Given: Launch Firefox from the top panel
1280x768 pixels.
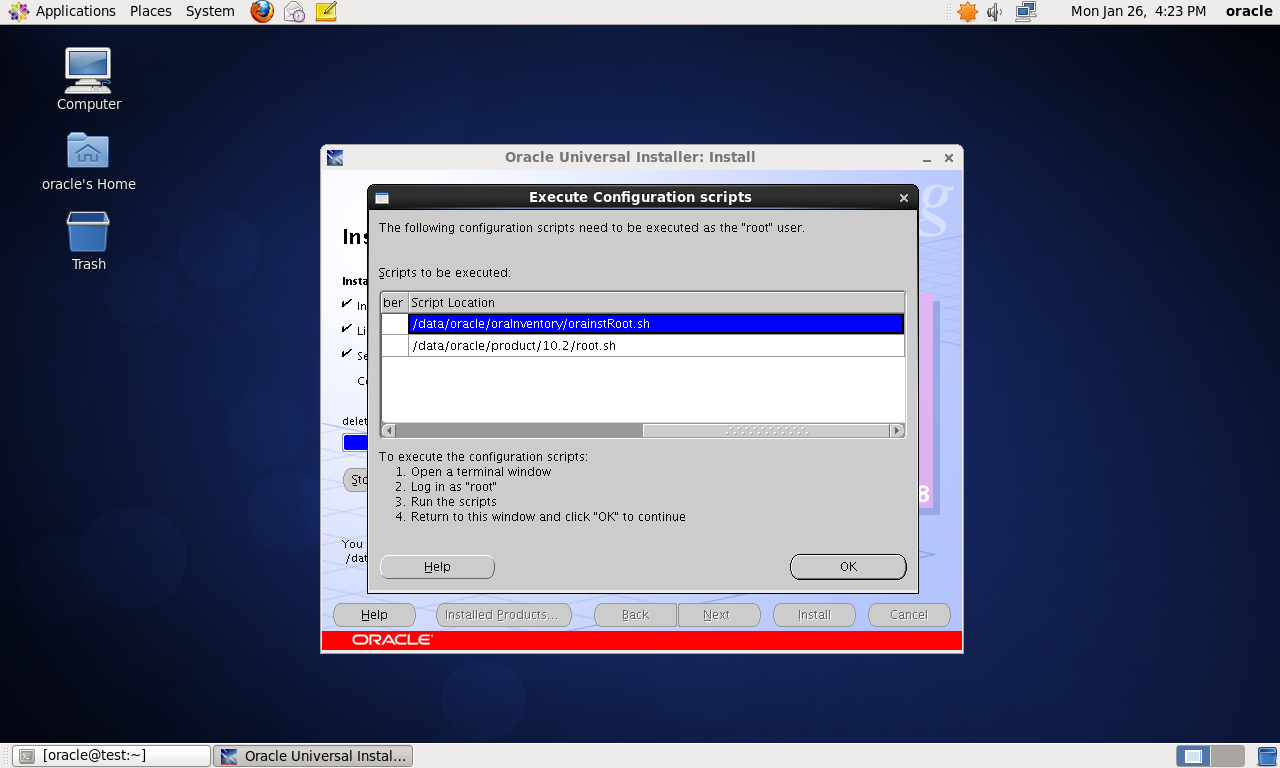Looking at the screenshot, I should point(262,12).
